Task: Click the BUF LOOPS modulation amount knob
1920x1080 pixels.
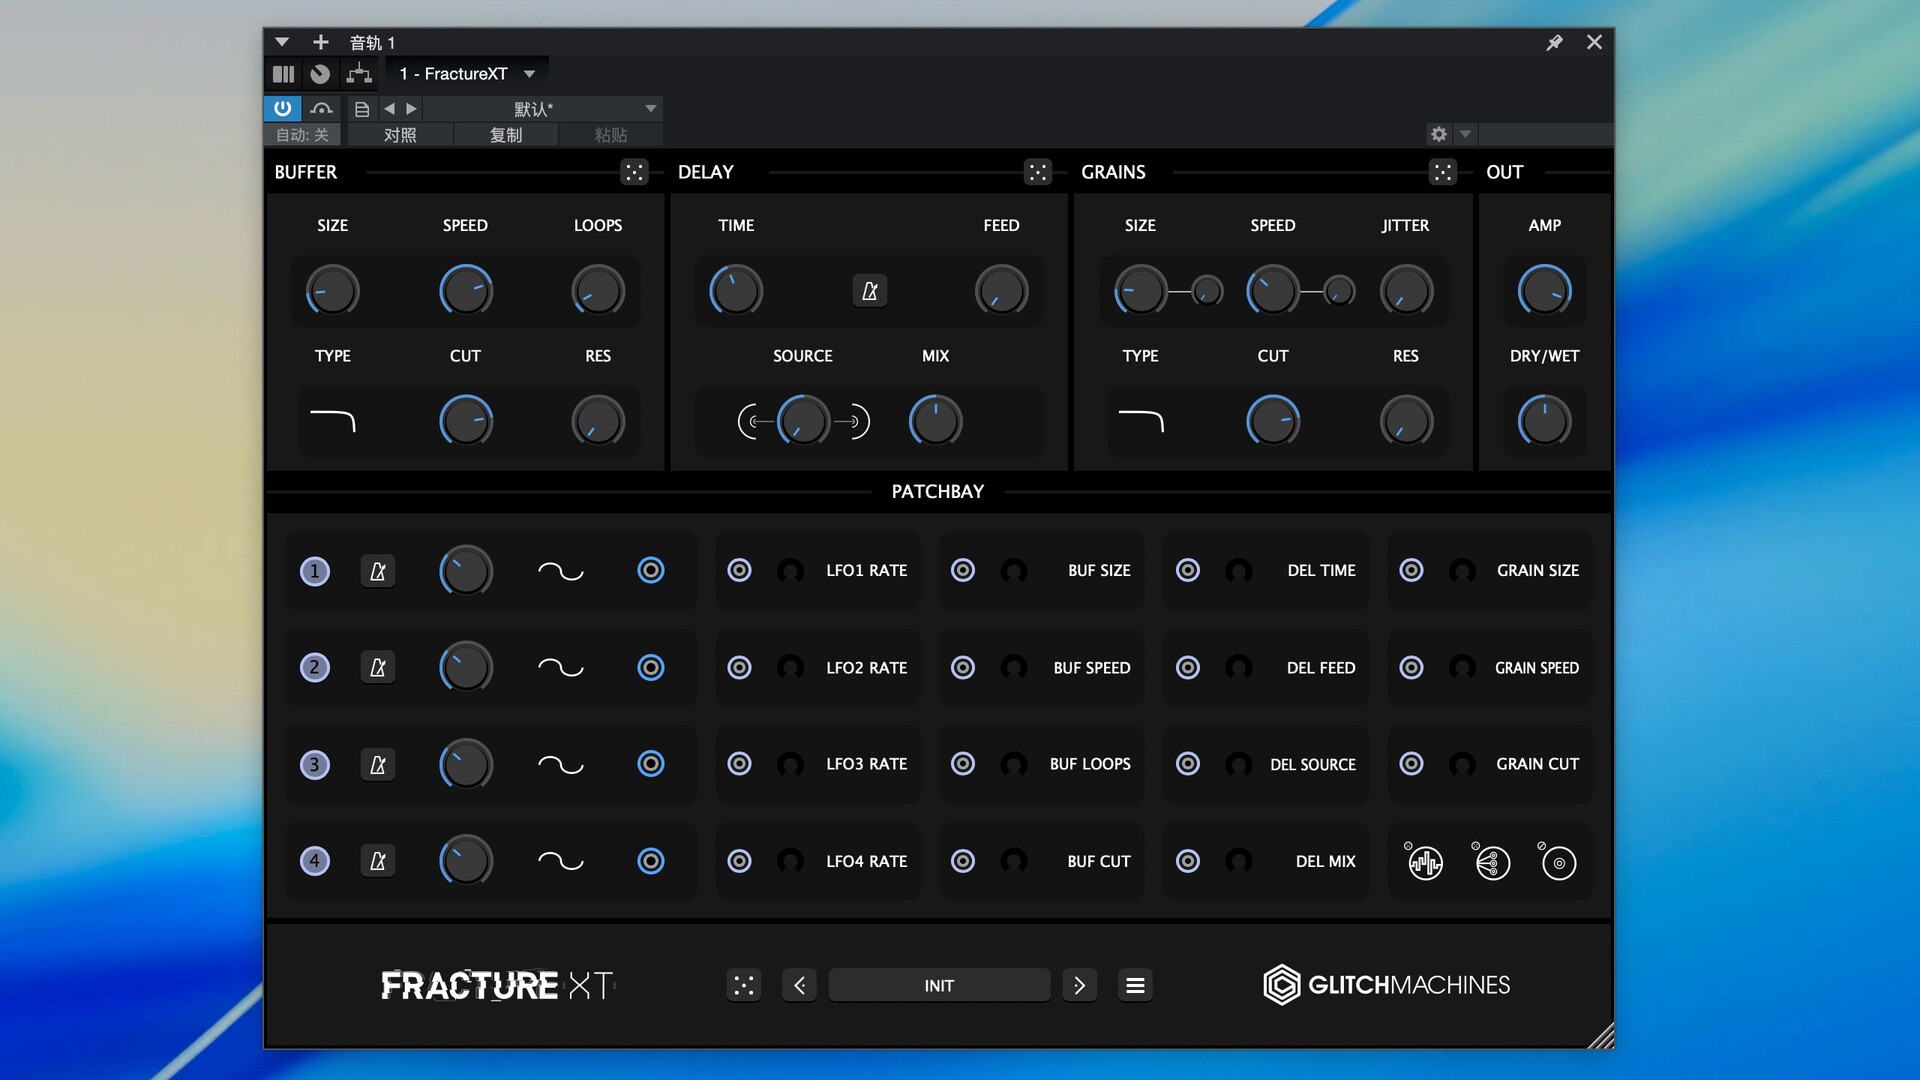Action: [x=1014, y=764]
